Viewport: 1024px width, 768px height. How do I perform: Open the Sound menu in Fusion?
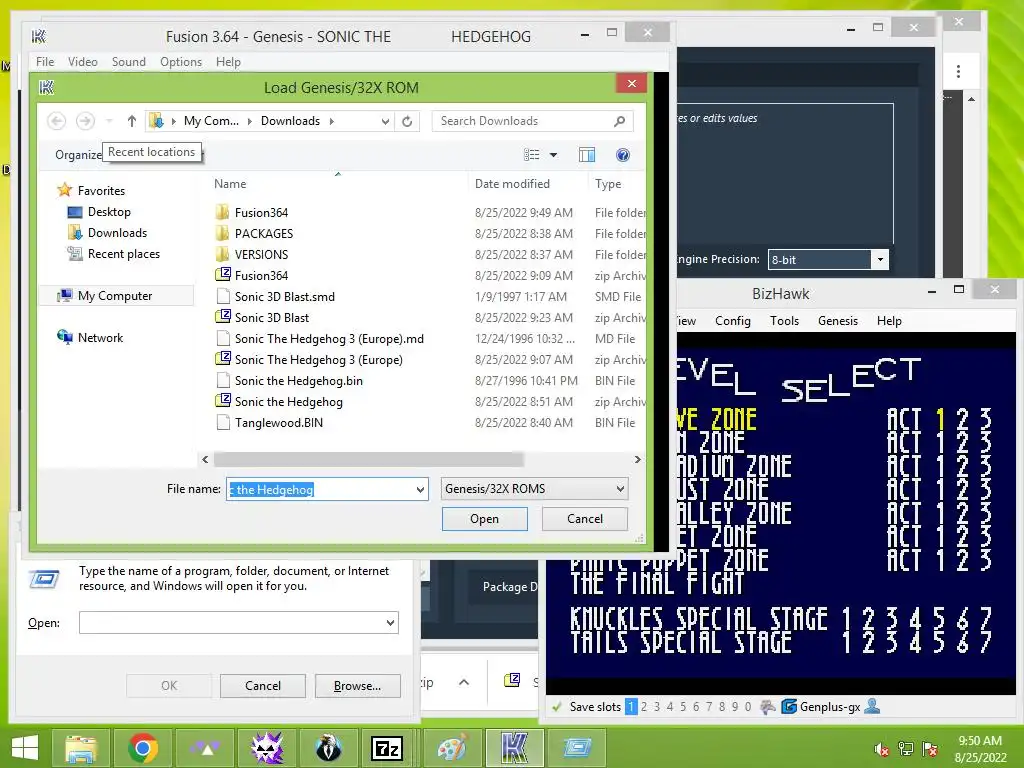click(x=129, y=61)
